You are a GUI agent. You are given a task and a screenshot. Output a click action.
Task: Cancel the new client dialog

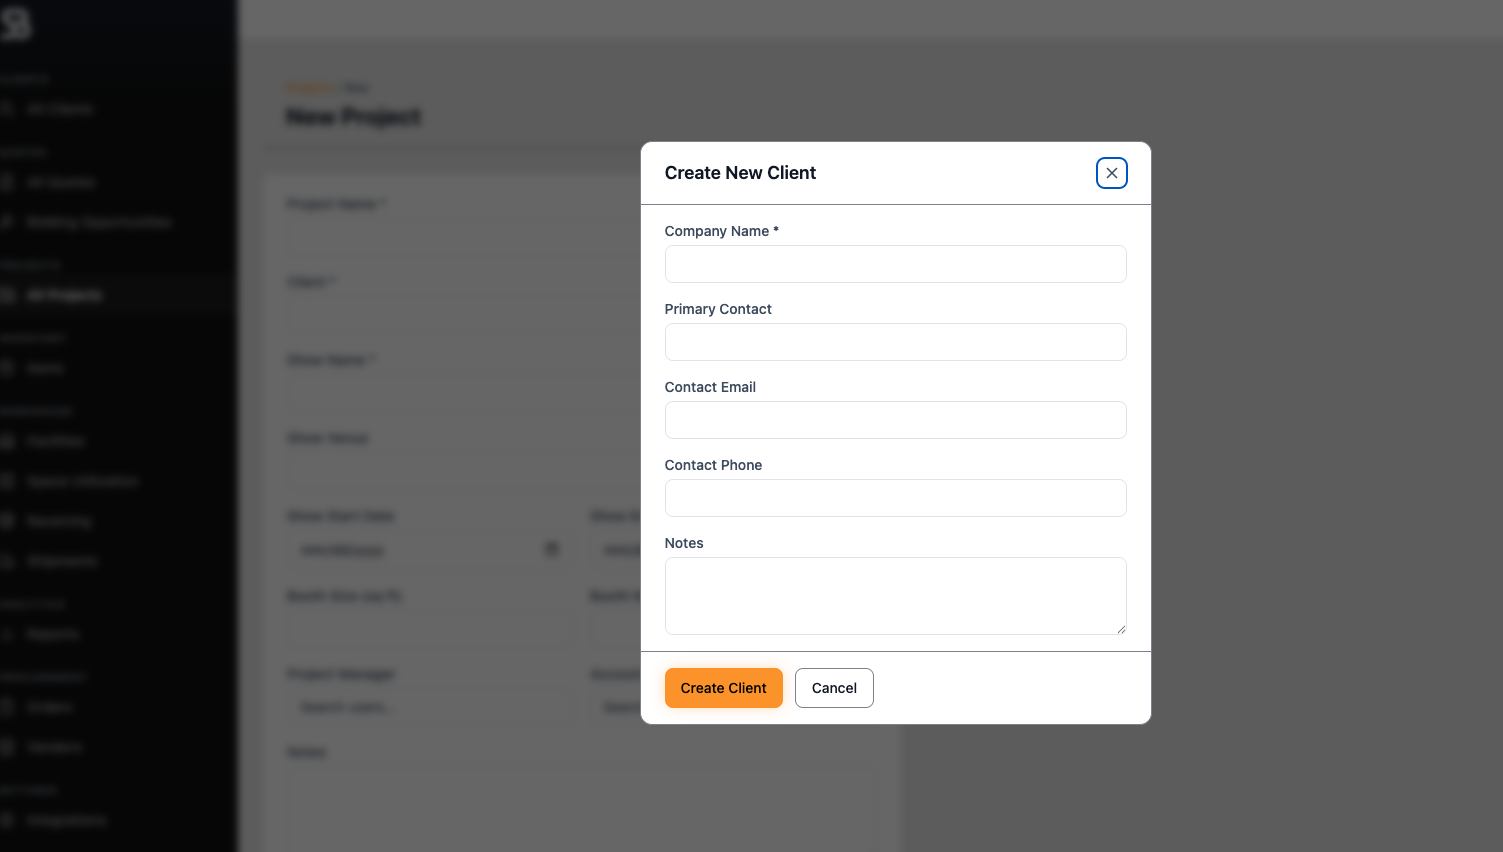[834, 688]
